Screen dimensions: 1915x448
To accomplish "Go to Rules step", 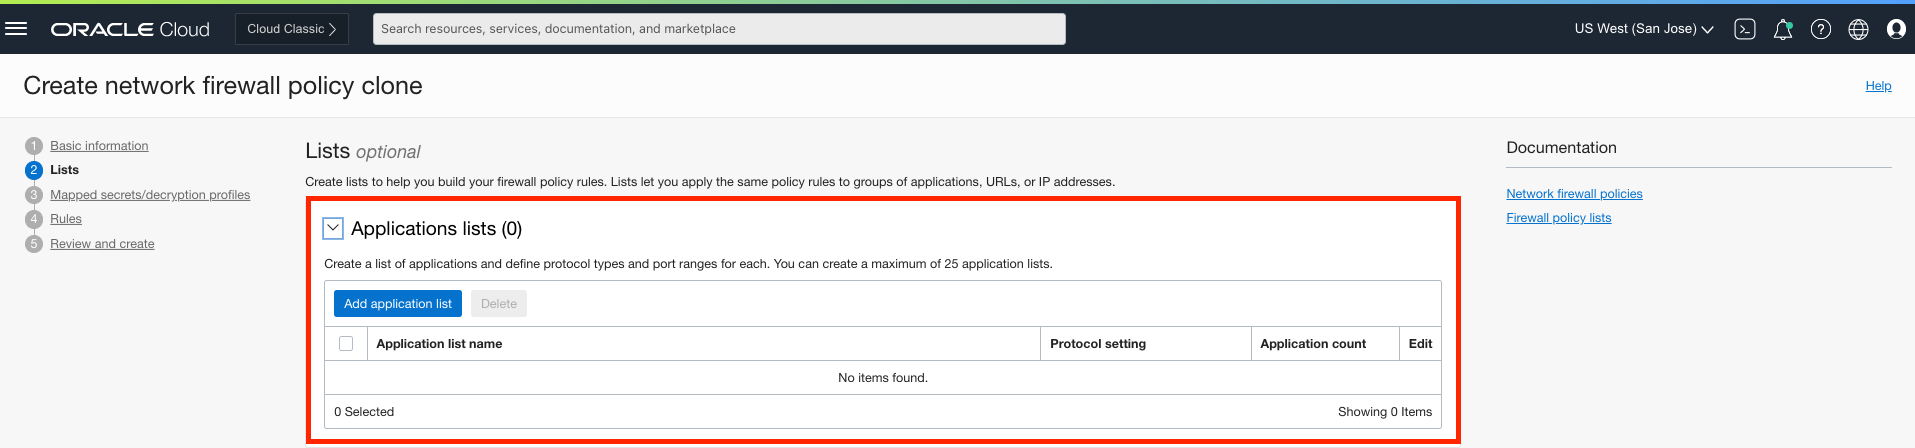I will click(x=66, y=219).
